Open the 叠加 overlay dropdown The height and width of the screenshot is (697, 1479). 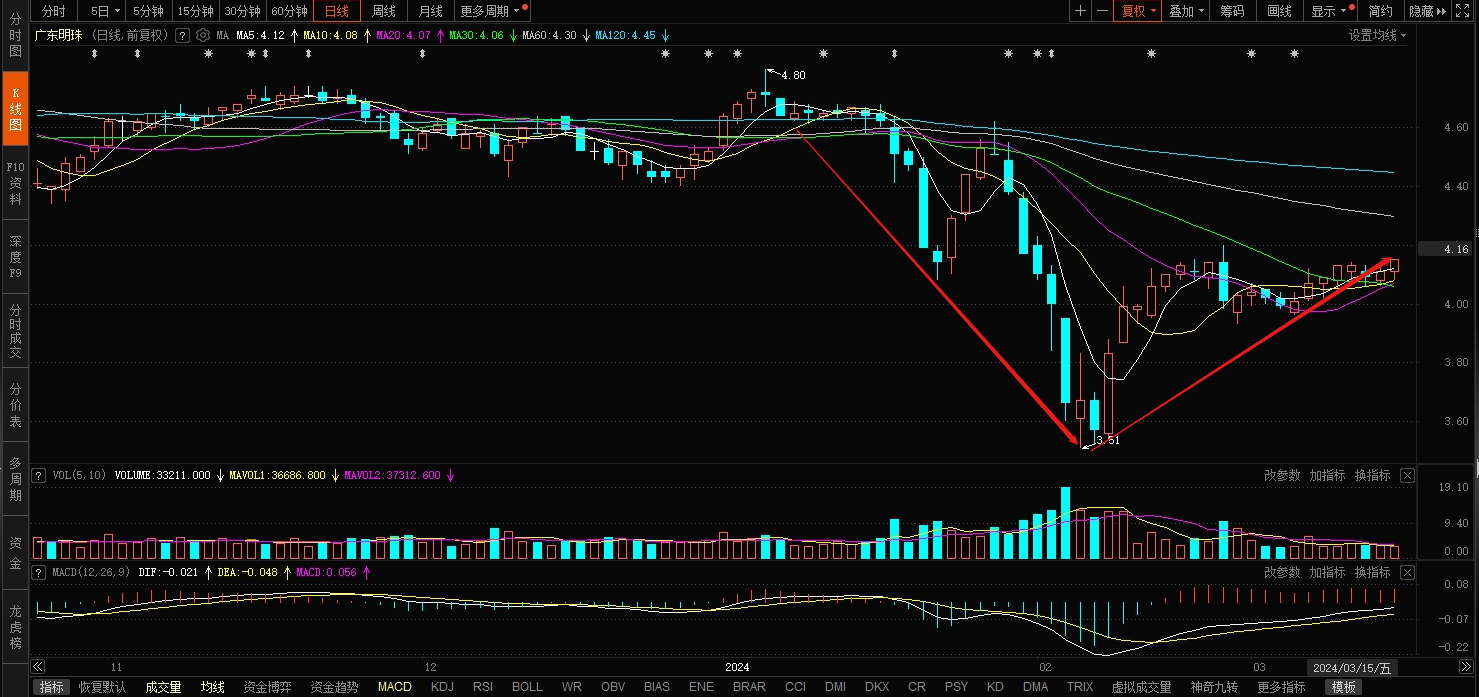coord(1186,11)
